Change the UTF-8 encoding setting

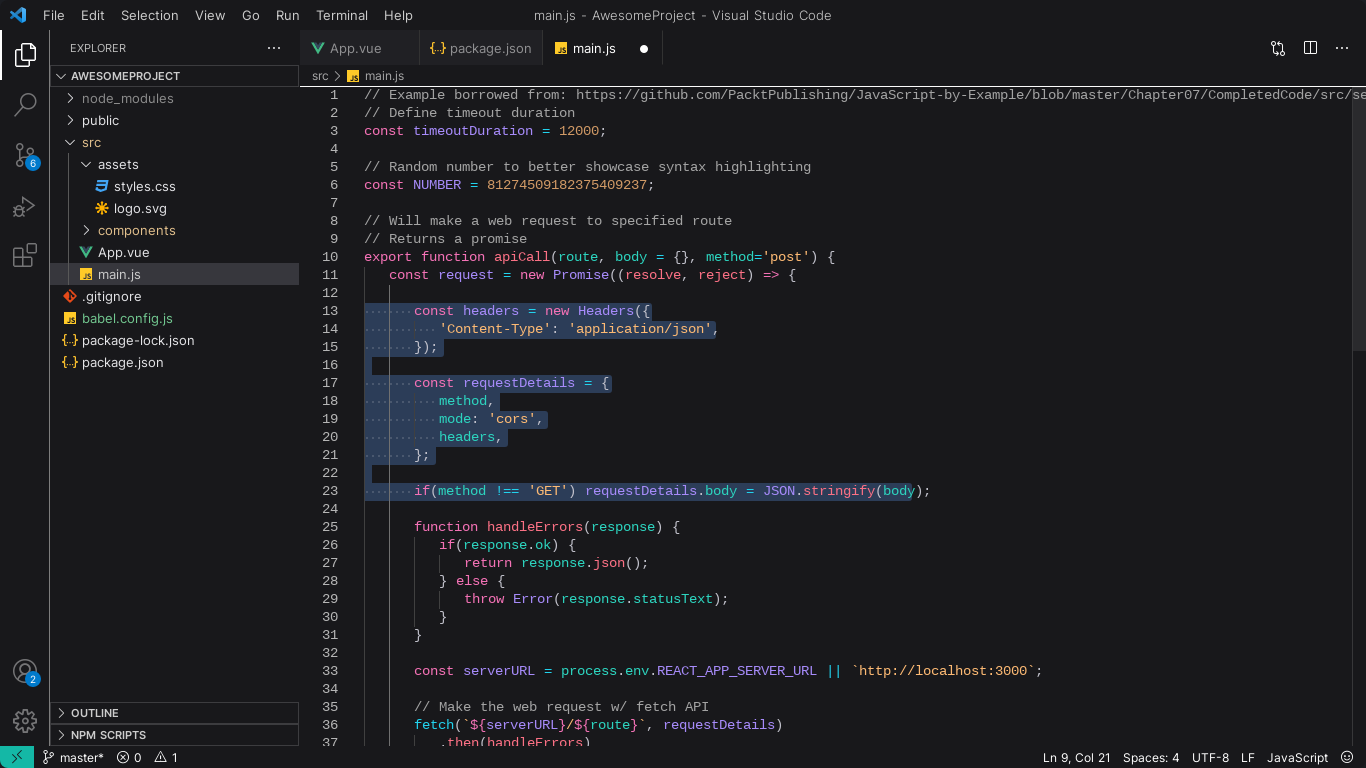click(1210, 757)
